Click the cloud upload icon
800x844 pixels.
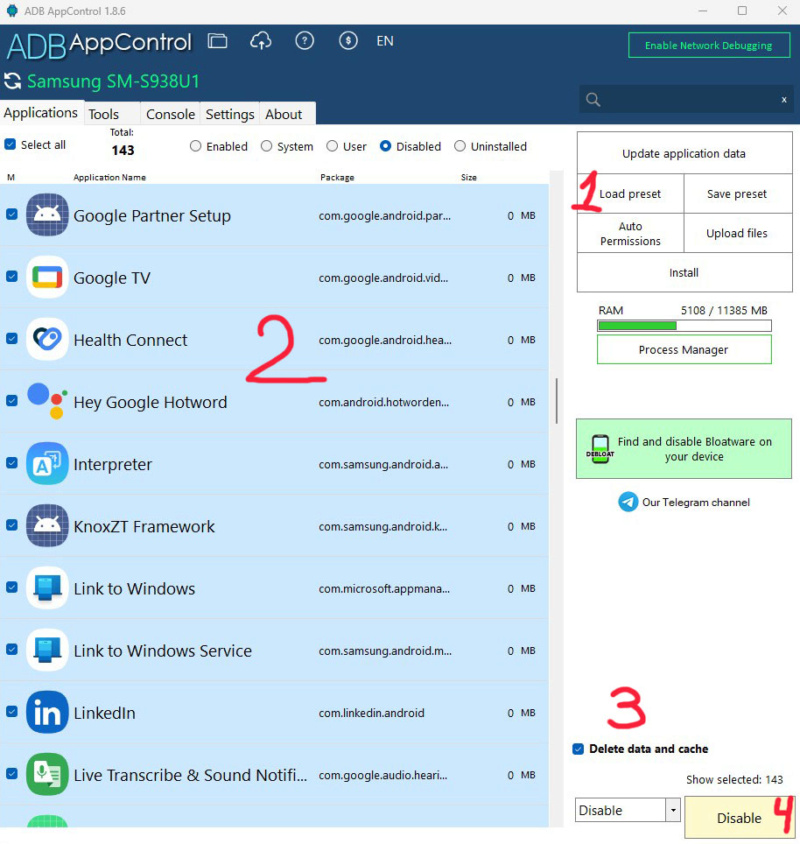261,41
